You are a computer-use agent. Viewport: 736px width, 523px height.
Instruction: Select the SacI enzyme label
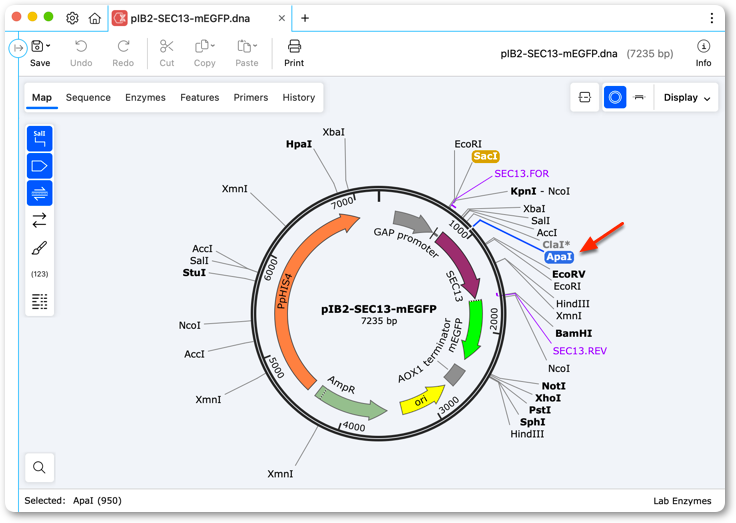pos(485,156)
